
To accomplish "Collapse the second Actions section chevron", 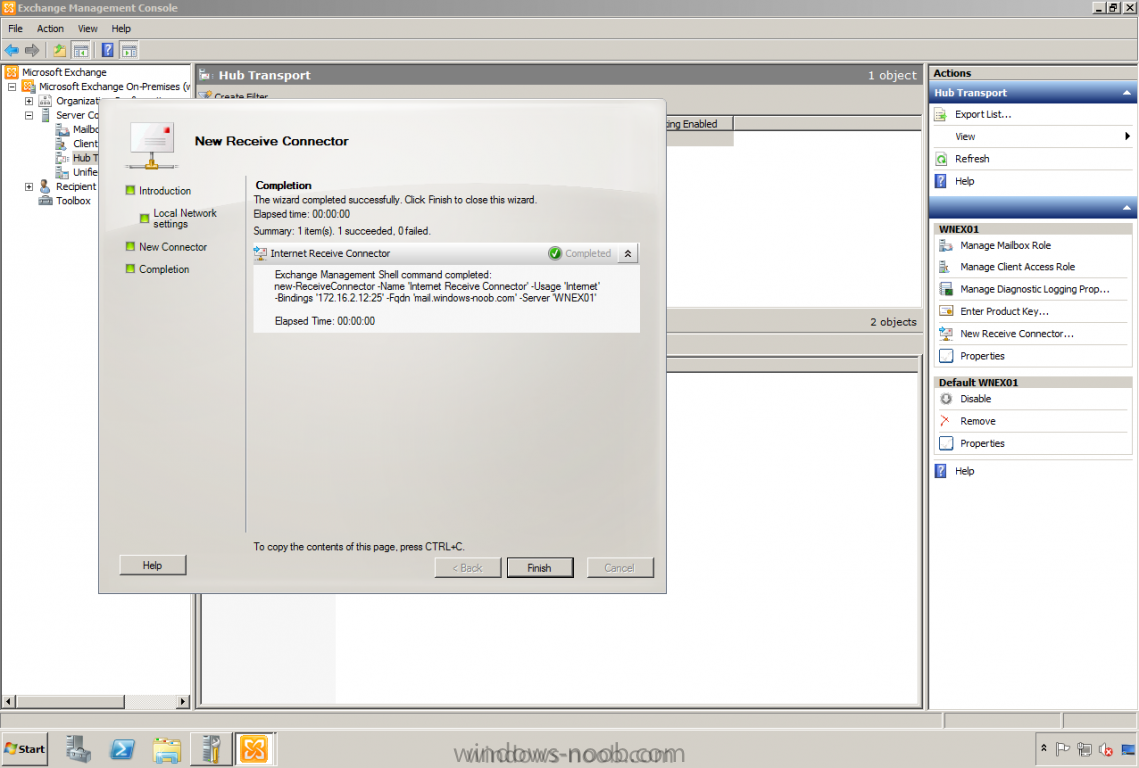I will click(x=1127, y=208).
